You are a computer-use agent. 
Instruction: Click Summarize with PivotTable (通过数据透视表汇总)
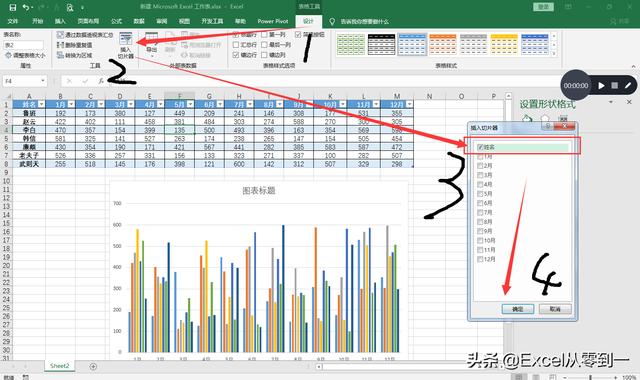pyautogui.click(x=85, y=35)
